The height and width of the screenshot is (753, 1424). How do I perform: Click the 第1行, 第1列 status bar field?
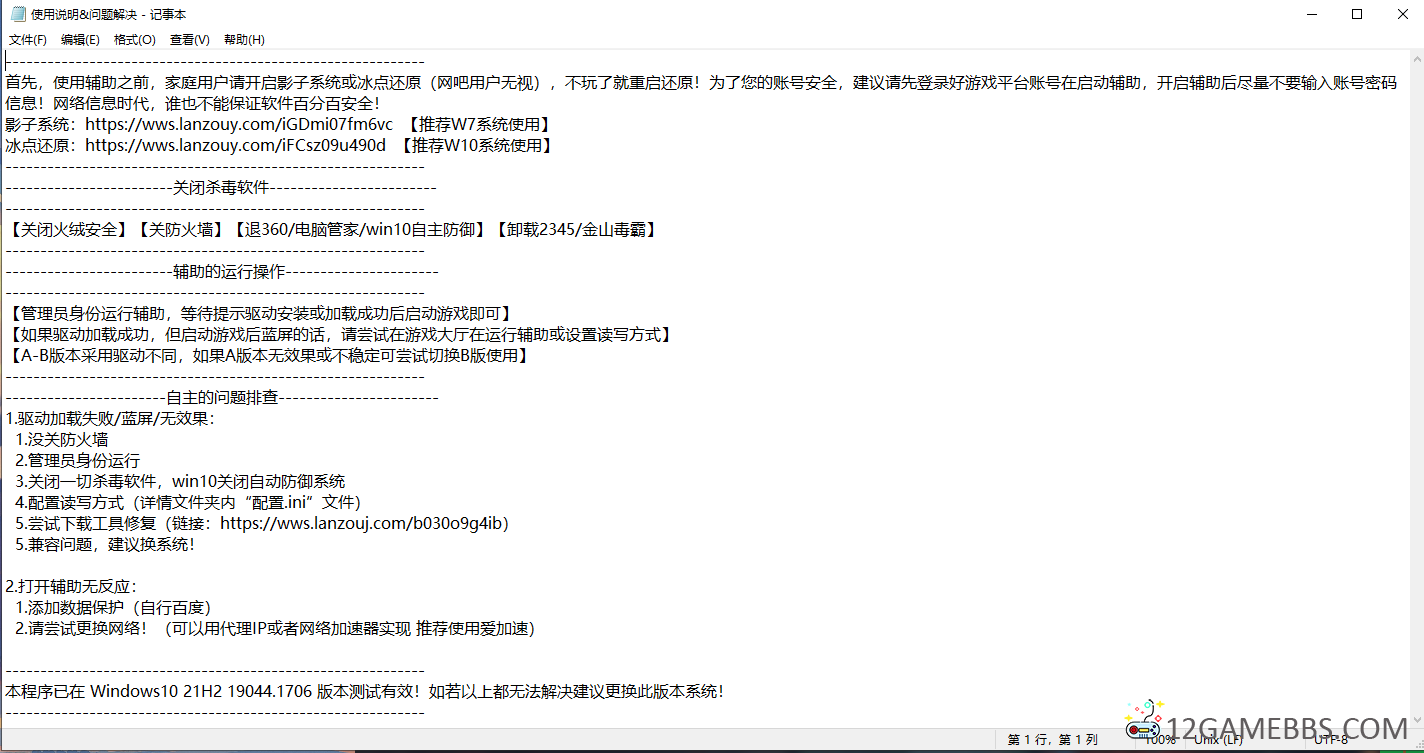[1052, 740]
